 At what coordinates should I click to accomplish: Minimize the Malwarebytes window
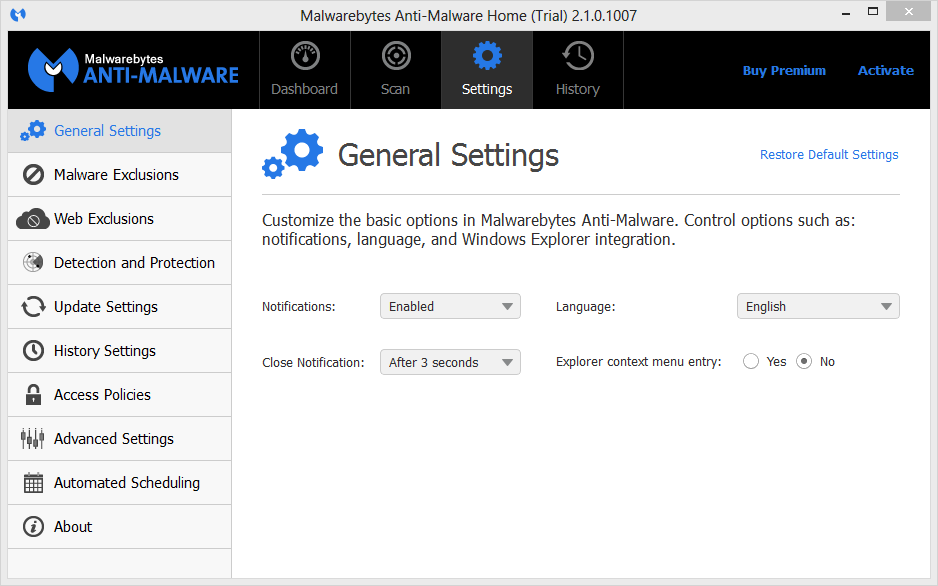(x=846, y=13)
